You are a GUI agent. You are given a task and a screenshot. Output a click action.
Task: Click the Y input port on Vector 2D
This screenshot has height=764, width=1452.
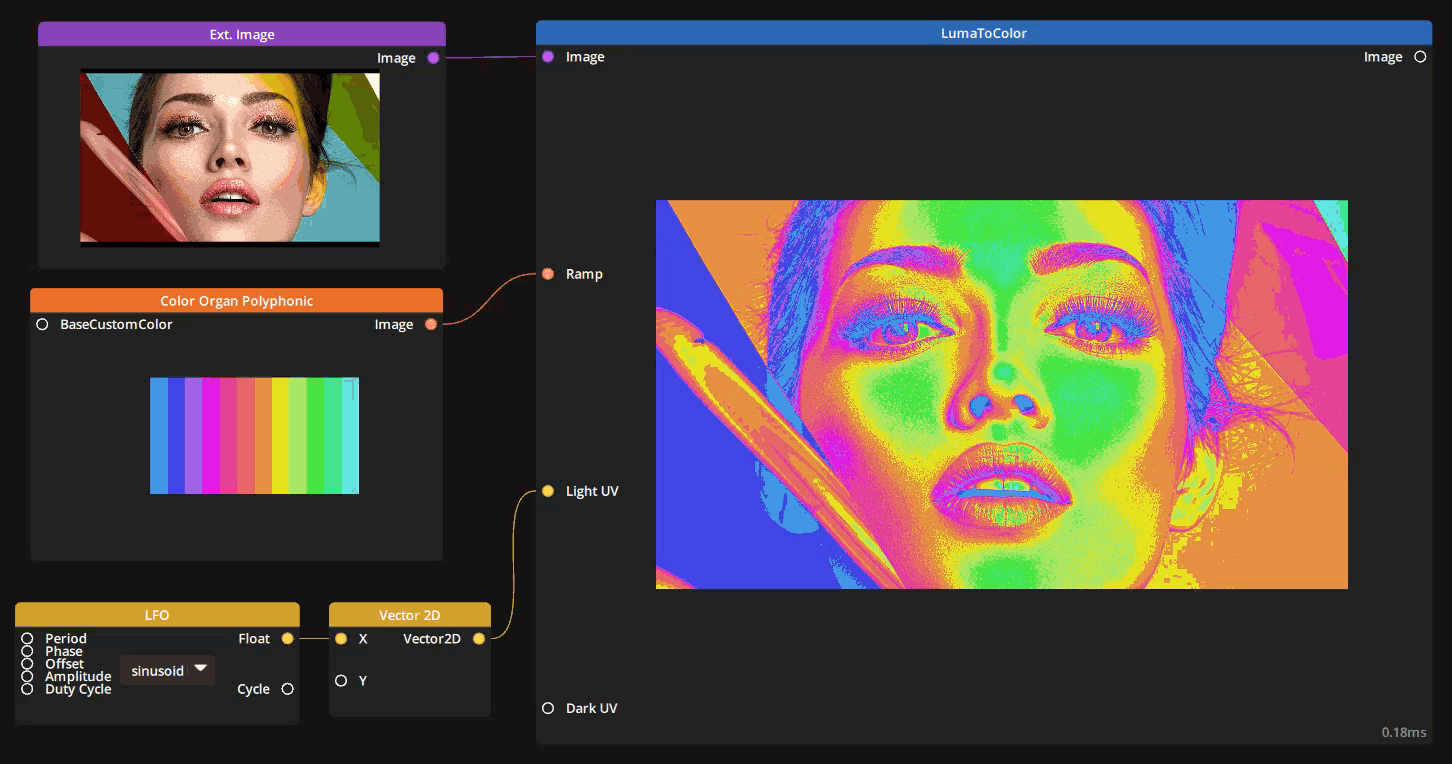pos(341,680)
